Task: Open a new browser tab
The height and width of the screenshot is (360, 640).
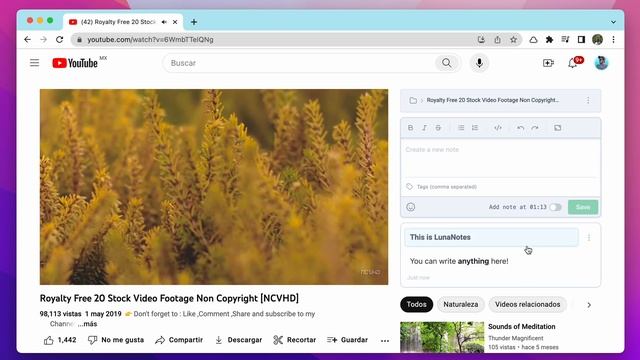Action: click(194, 22)
